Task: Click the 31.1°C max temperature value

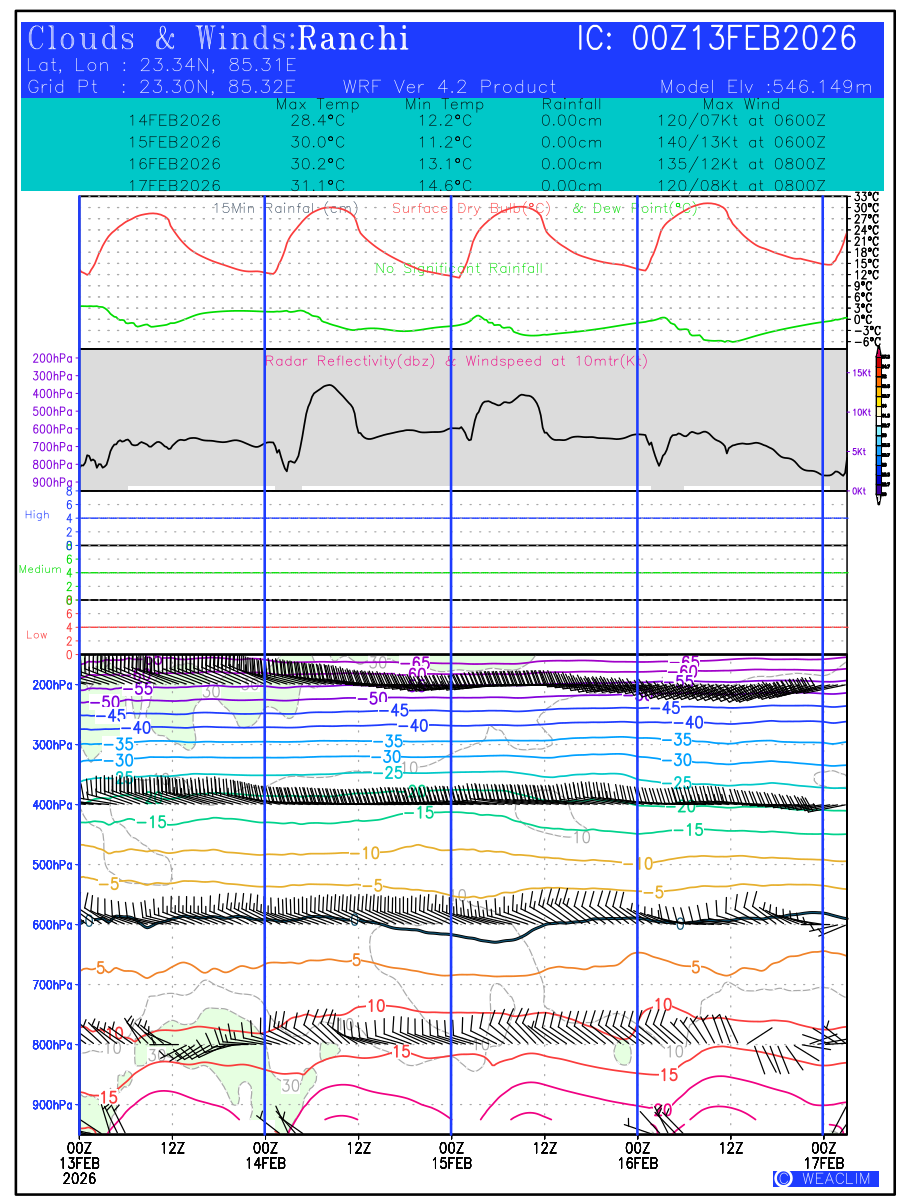Action: [310, 186]
